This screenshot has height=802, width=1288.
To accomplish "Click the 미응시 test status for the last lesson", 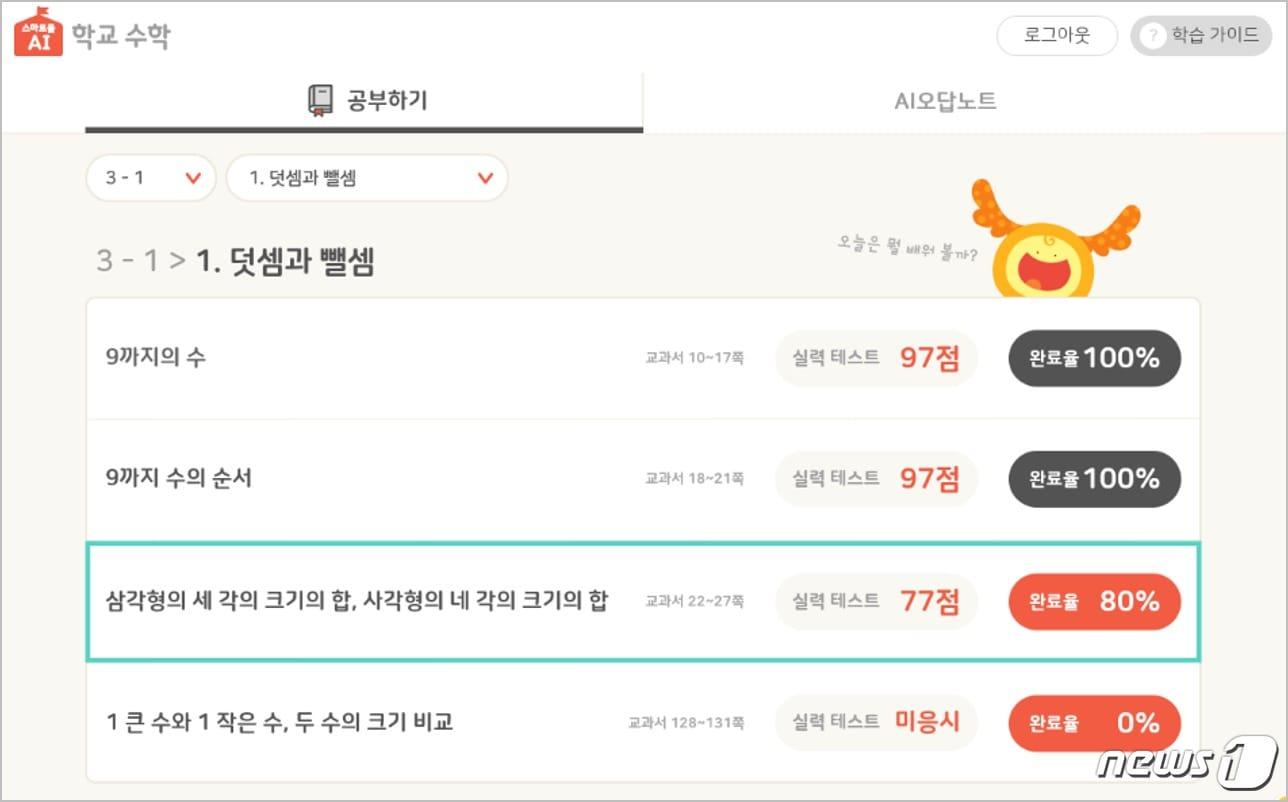I will [x=876, y=723].
